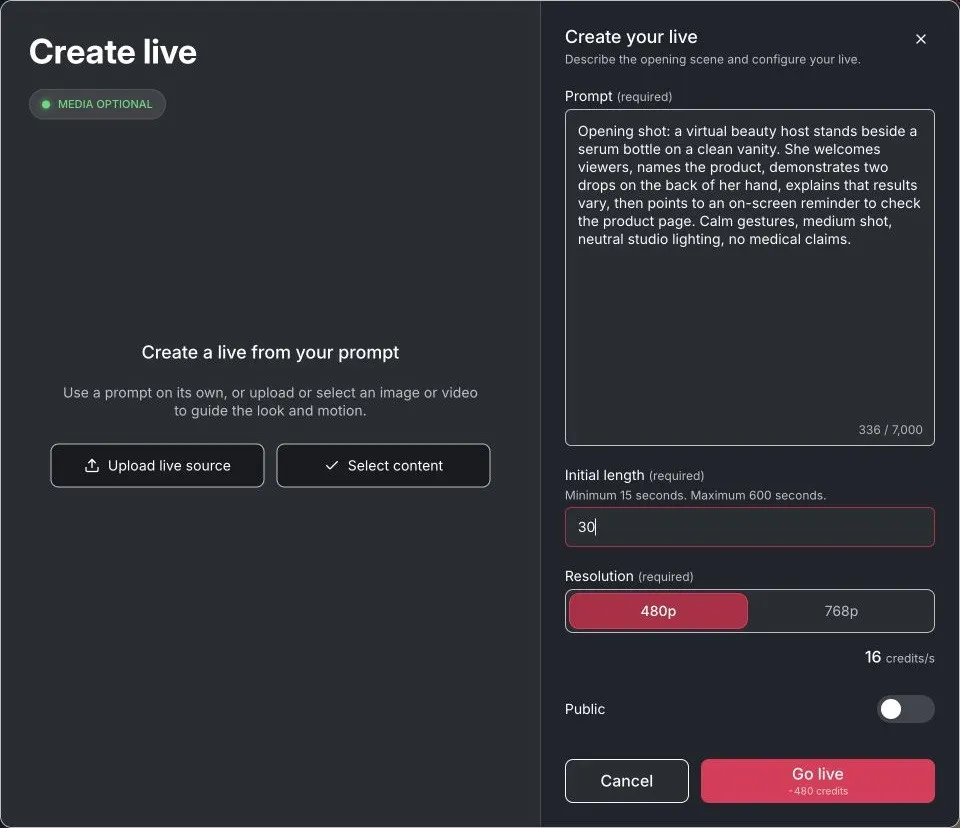
Task: Click the Initial length (required) label
Action: click(x=634, y=475)
